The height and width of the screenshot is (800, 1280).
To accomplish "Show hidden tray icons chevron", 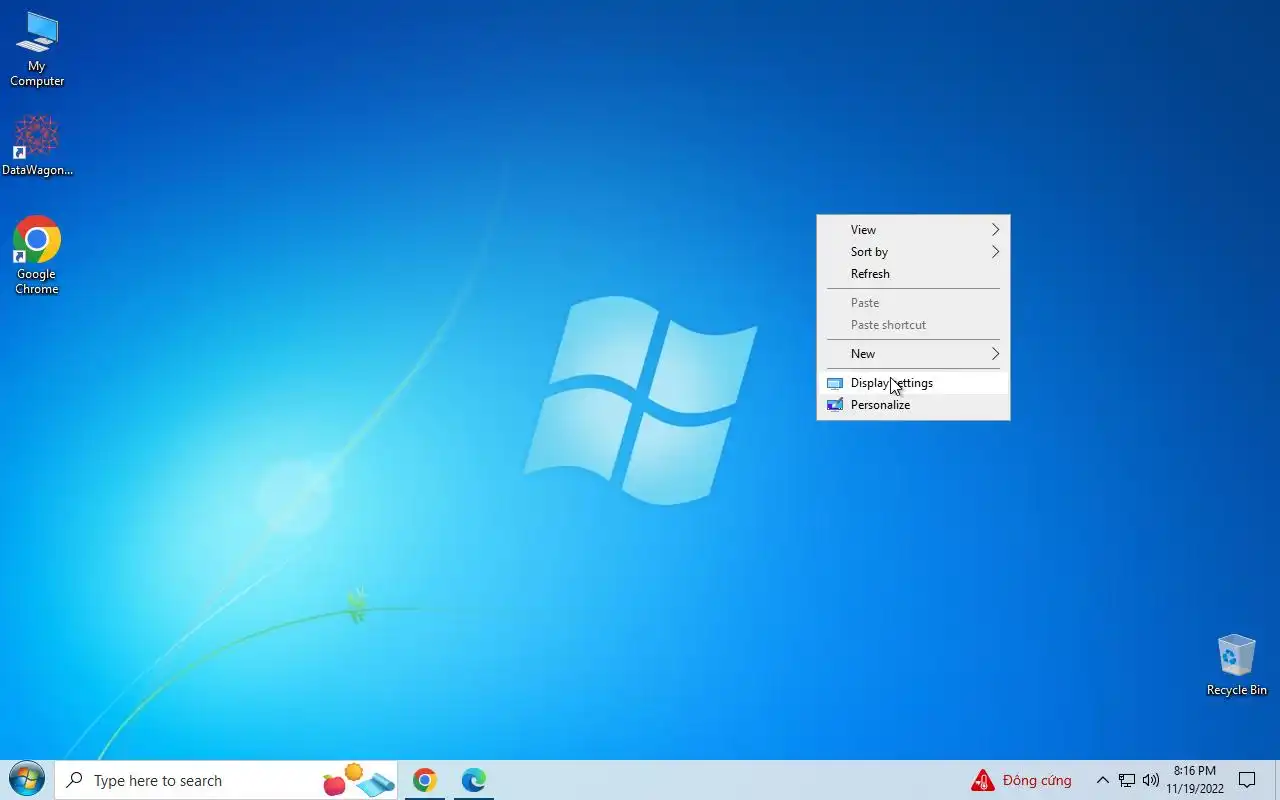I will (1103, 780).
